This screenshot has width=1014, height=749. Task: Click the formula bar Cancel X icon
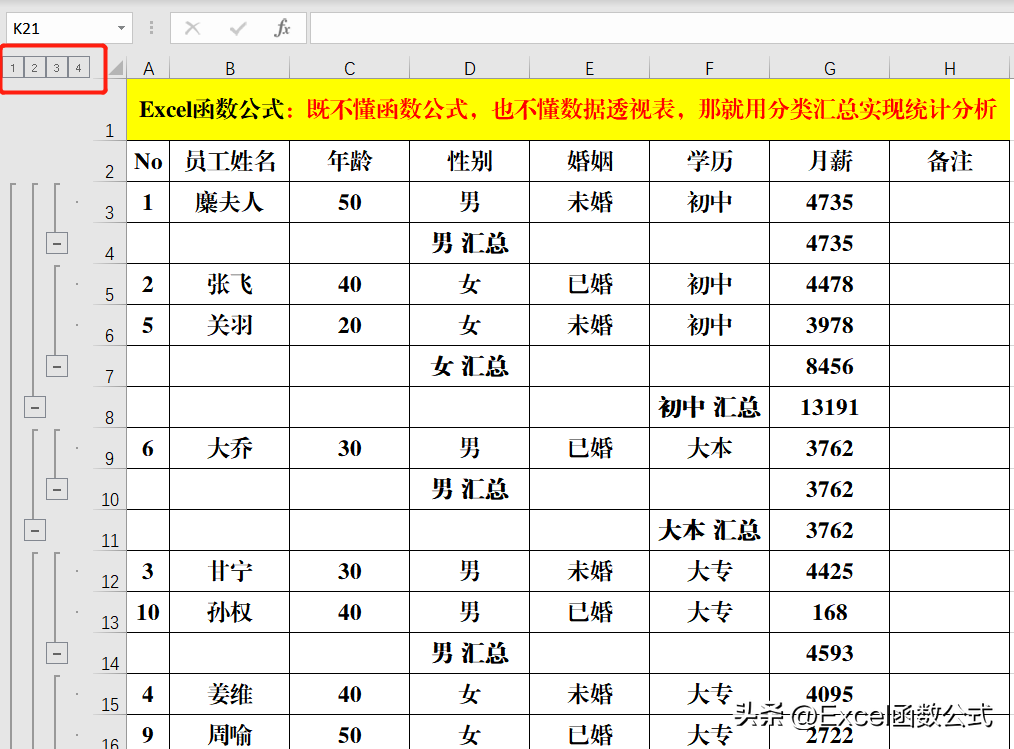coord(193,28)
